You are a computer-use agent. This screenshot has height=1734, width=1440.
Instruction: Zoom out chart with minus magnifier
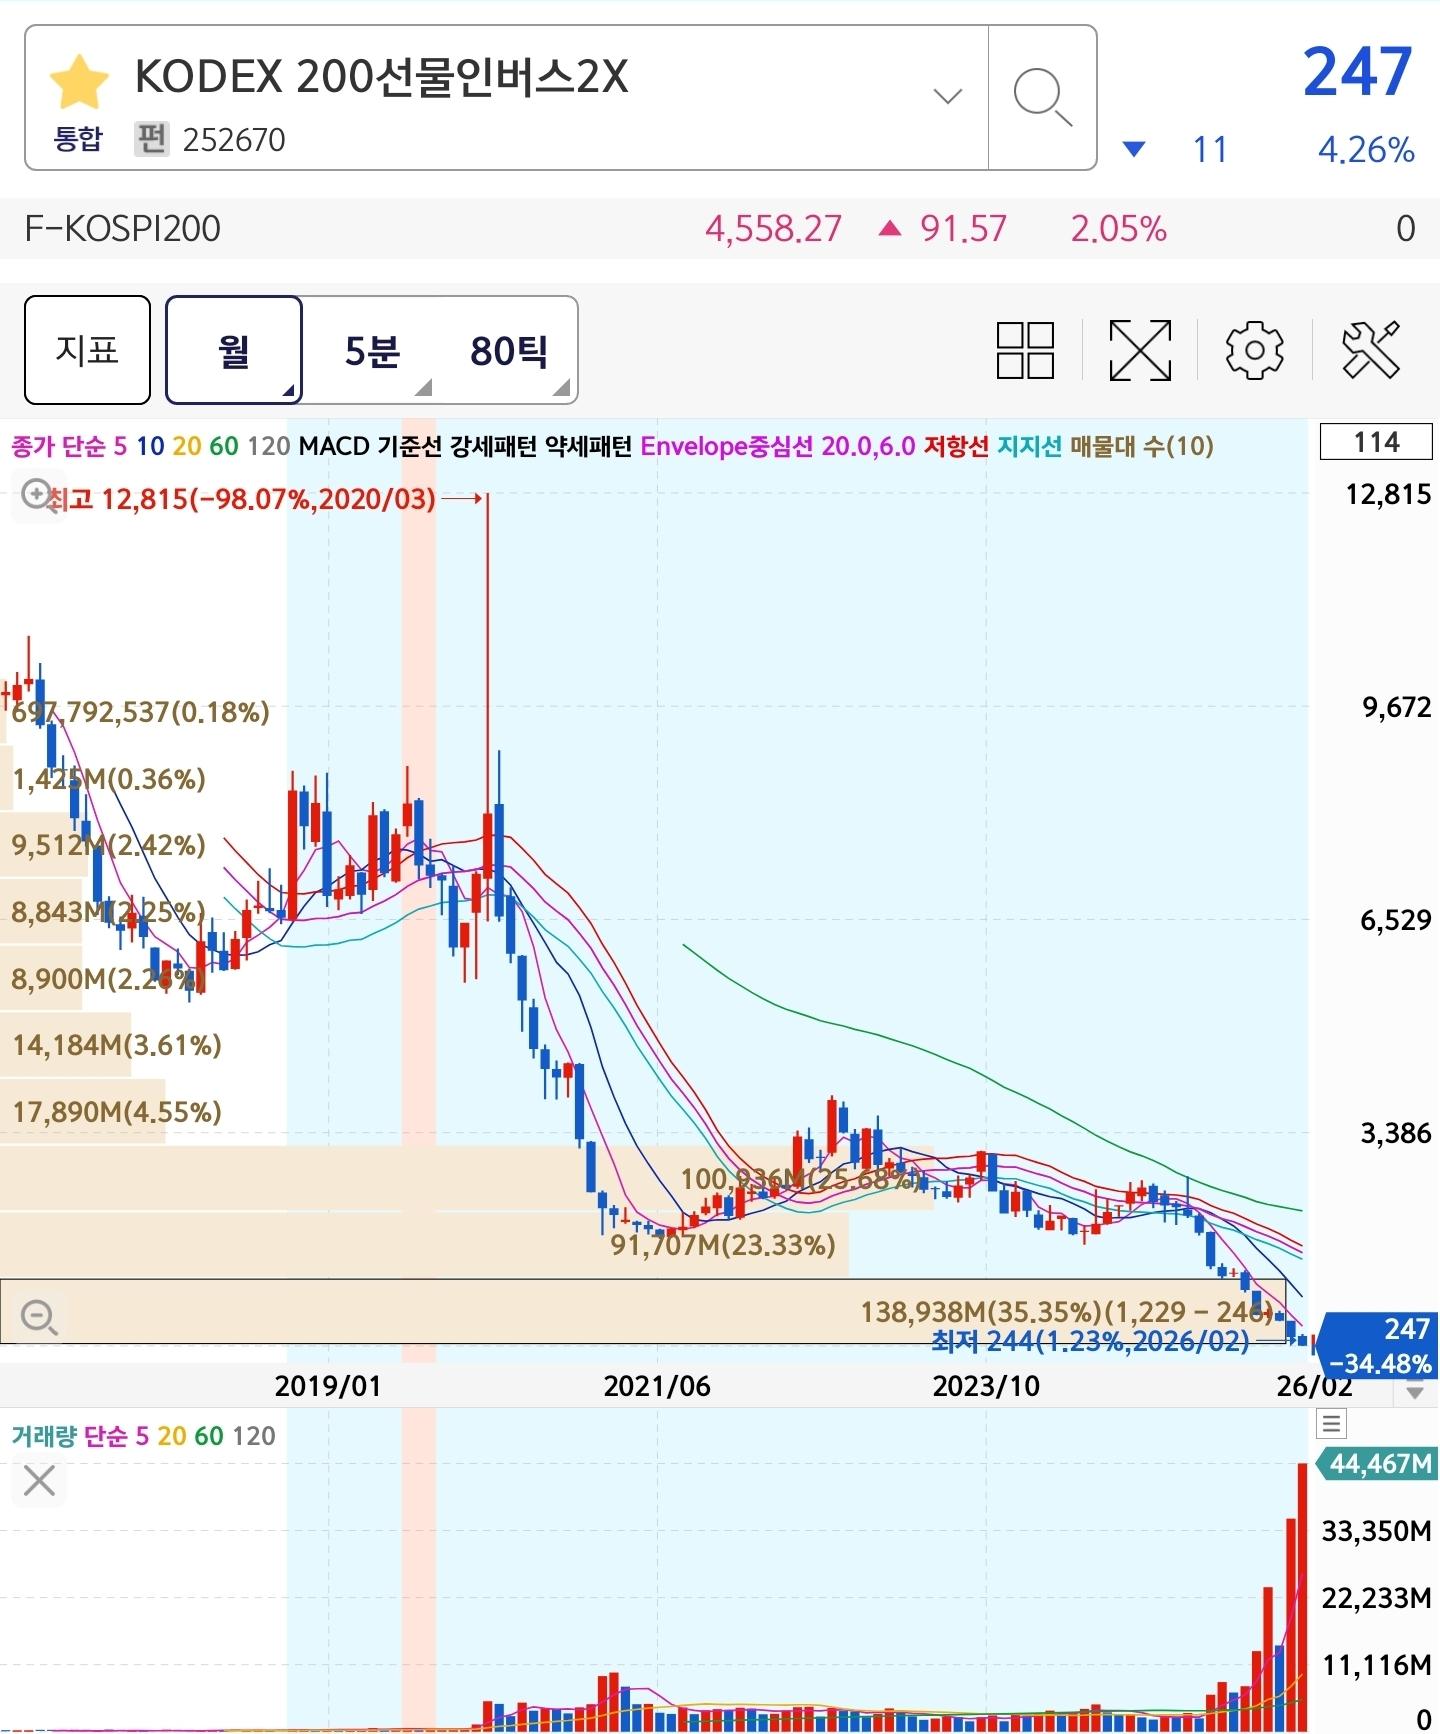(39, 1316)
